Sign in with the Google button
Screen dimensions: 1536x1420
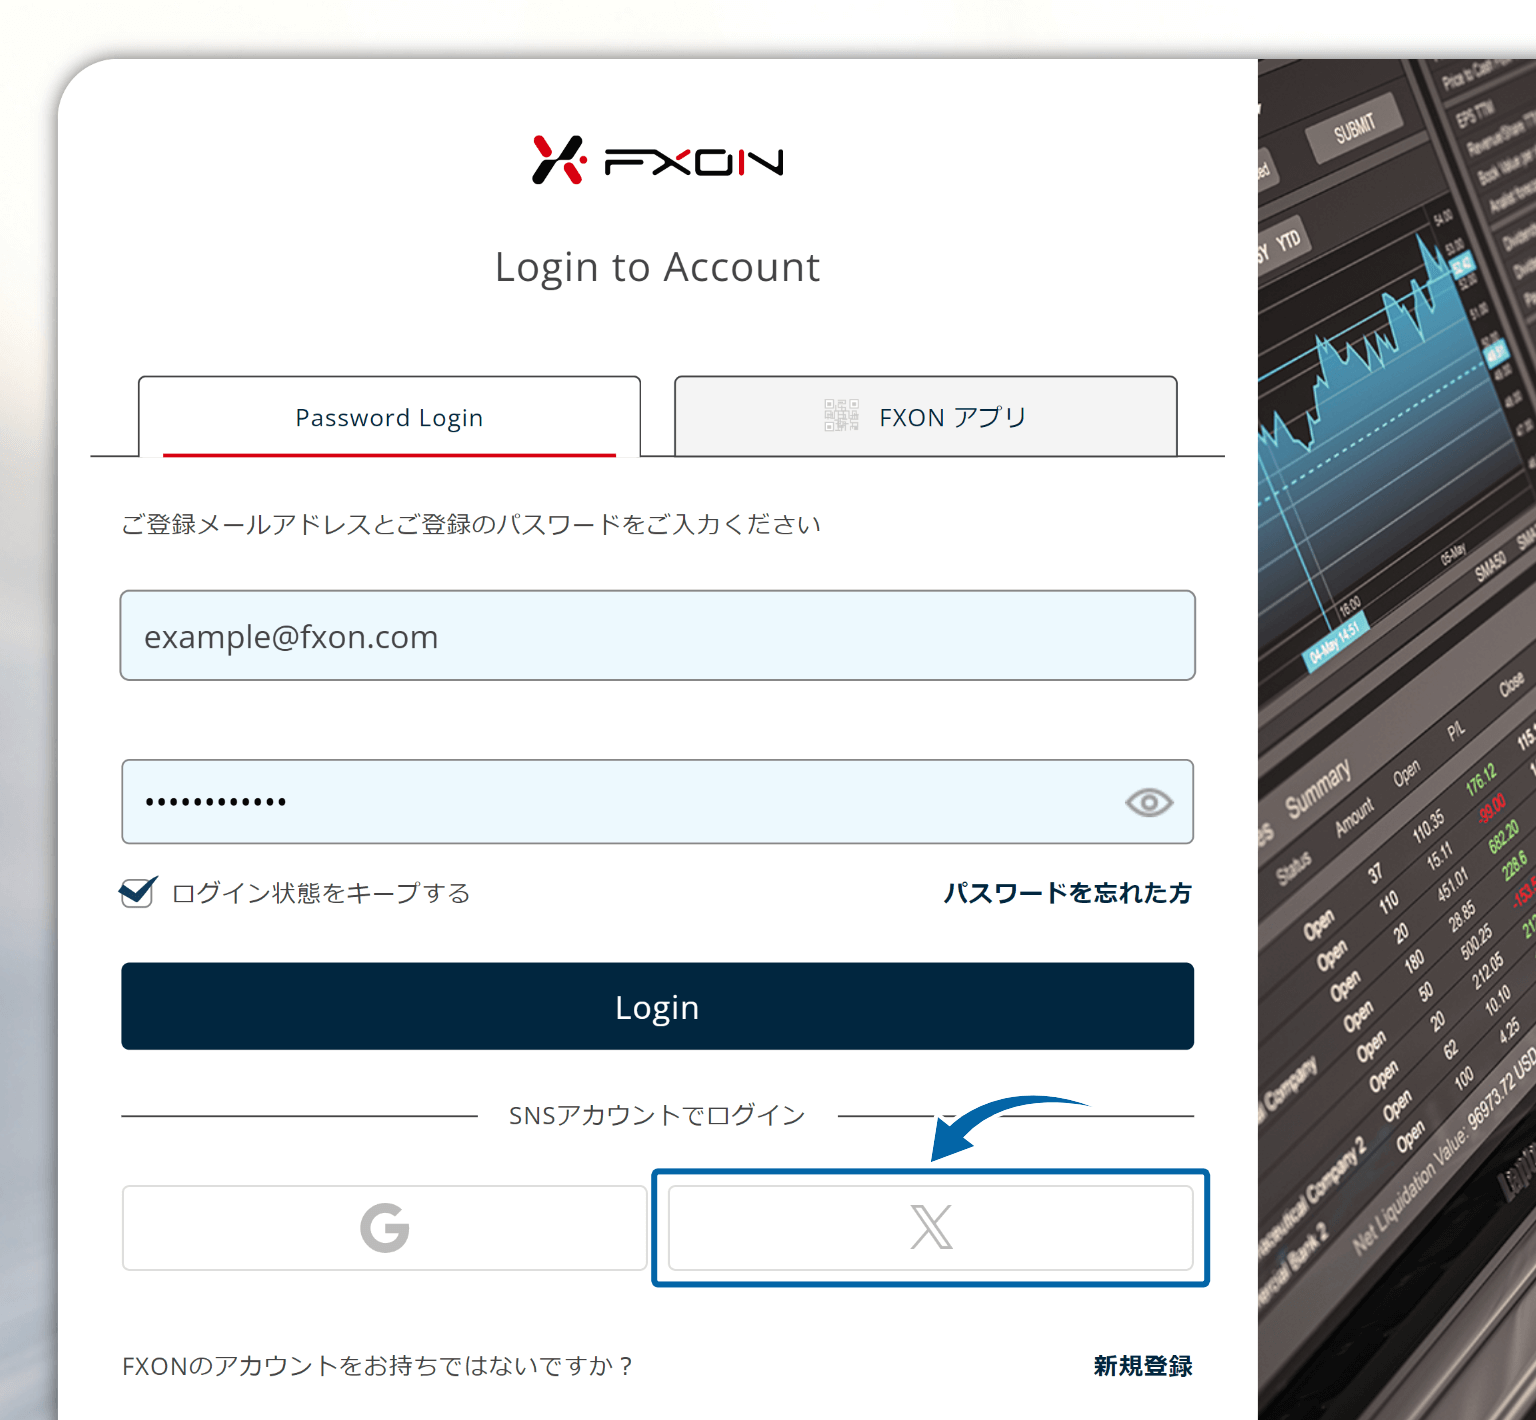pos(385,1228)
